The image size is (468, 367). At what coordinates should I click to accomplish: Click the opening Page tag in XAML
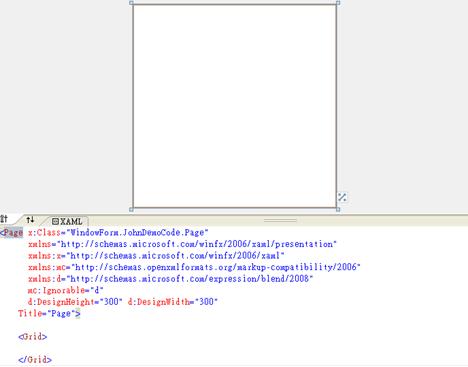12,232
